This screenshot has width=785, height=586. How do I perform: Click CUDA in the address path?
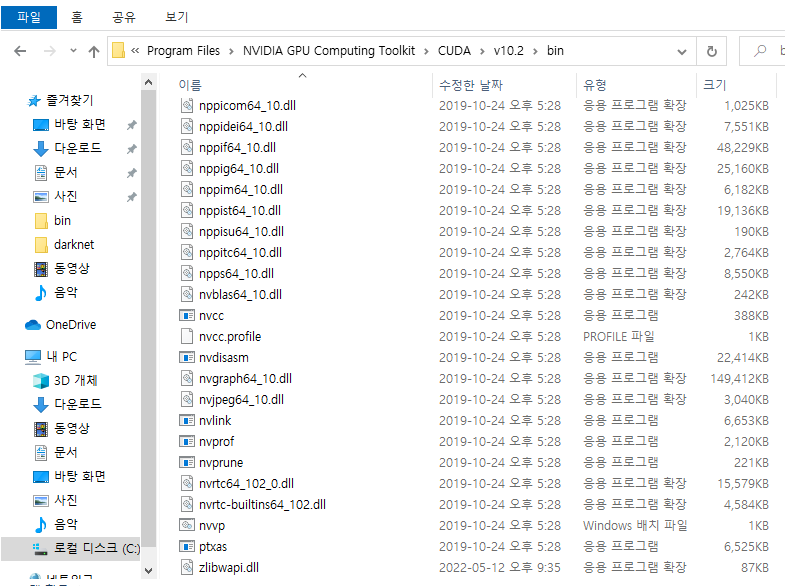(454, 51)
